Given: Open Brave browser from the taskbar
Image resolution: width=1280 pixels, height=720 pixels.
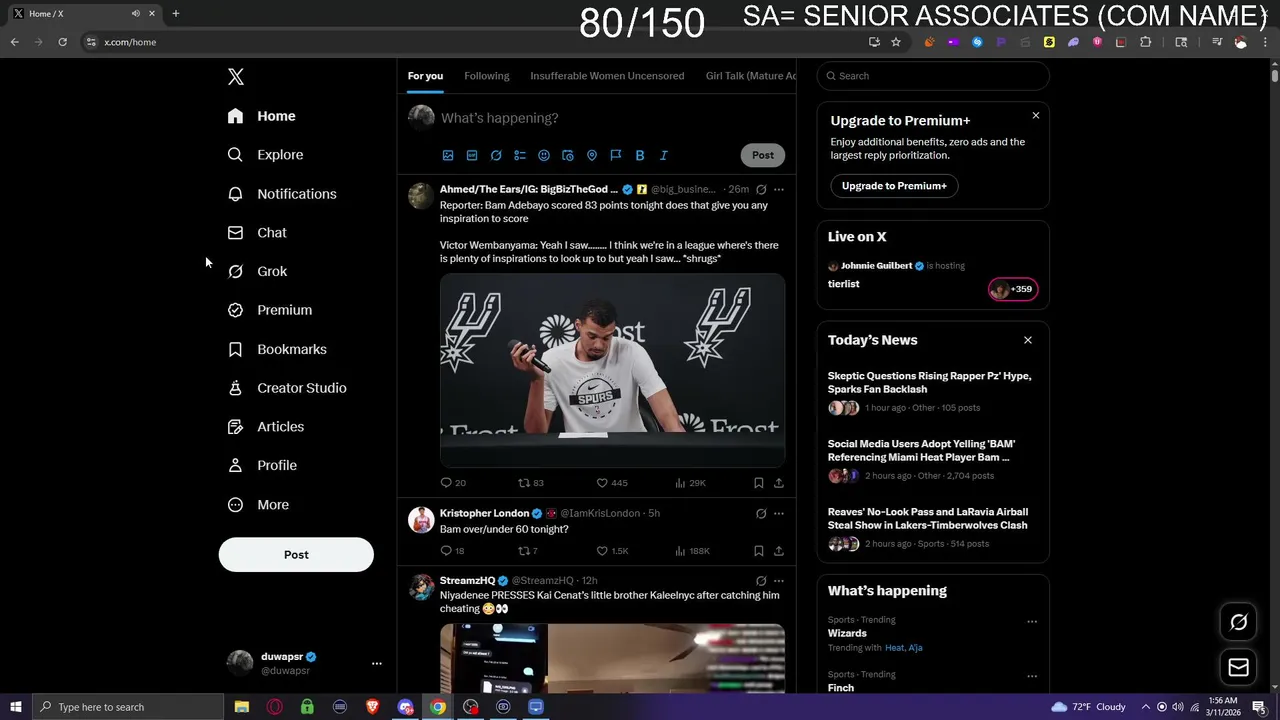Looking at the screenshot, I should point(372,707).
